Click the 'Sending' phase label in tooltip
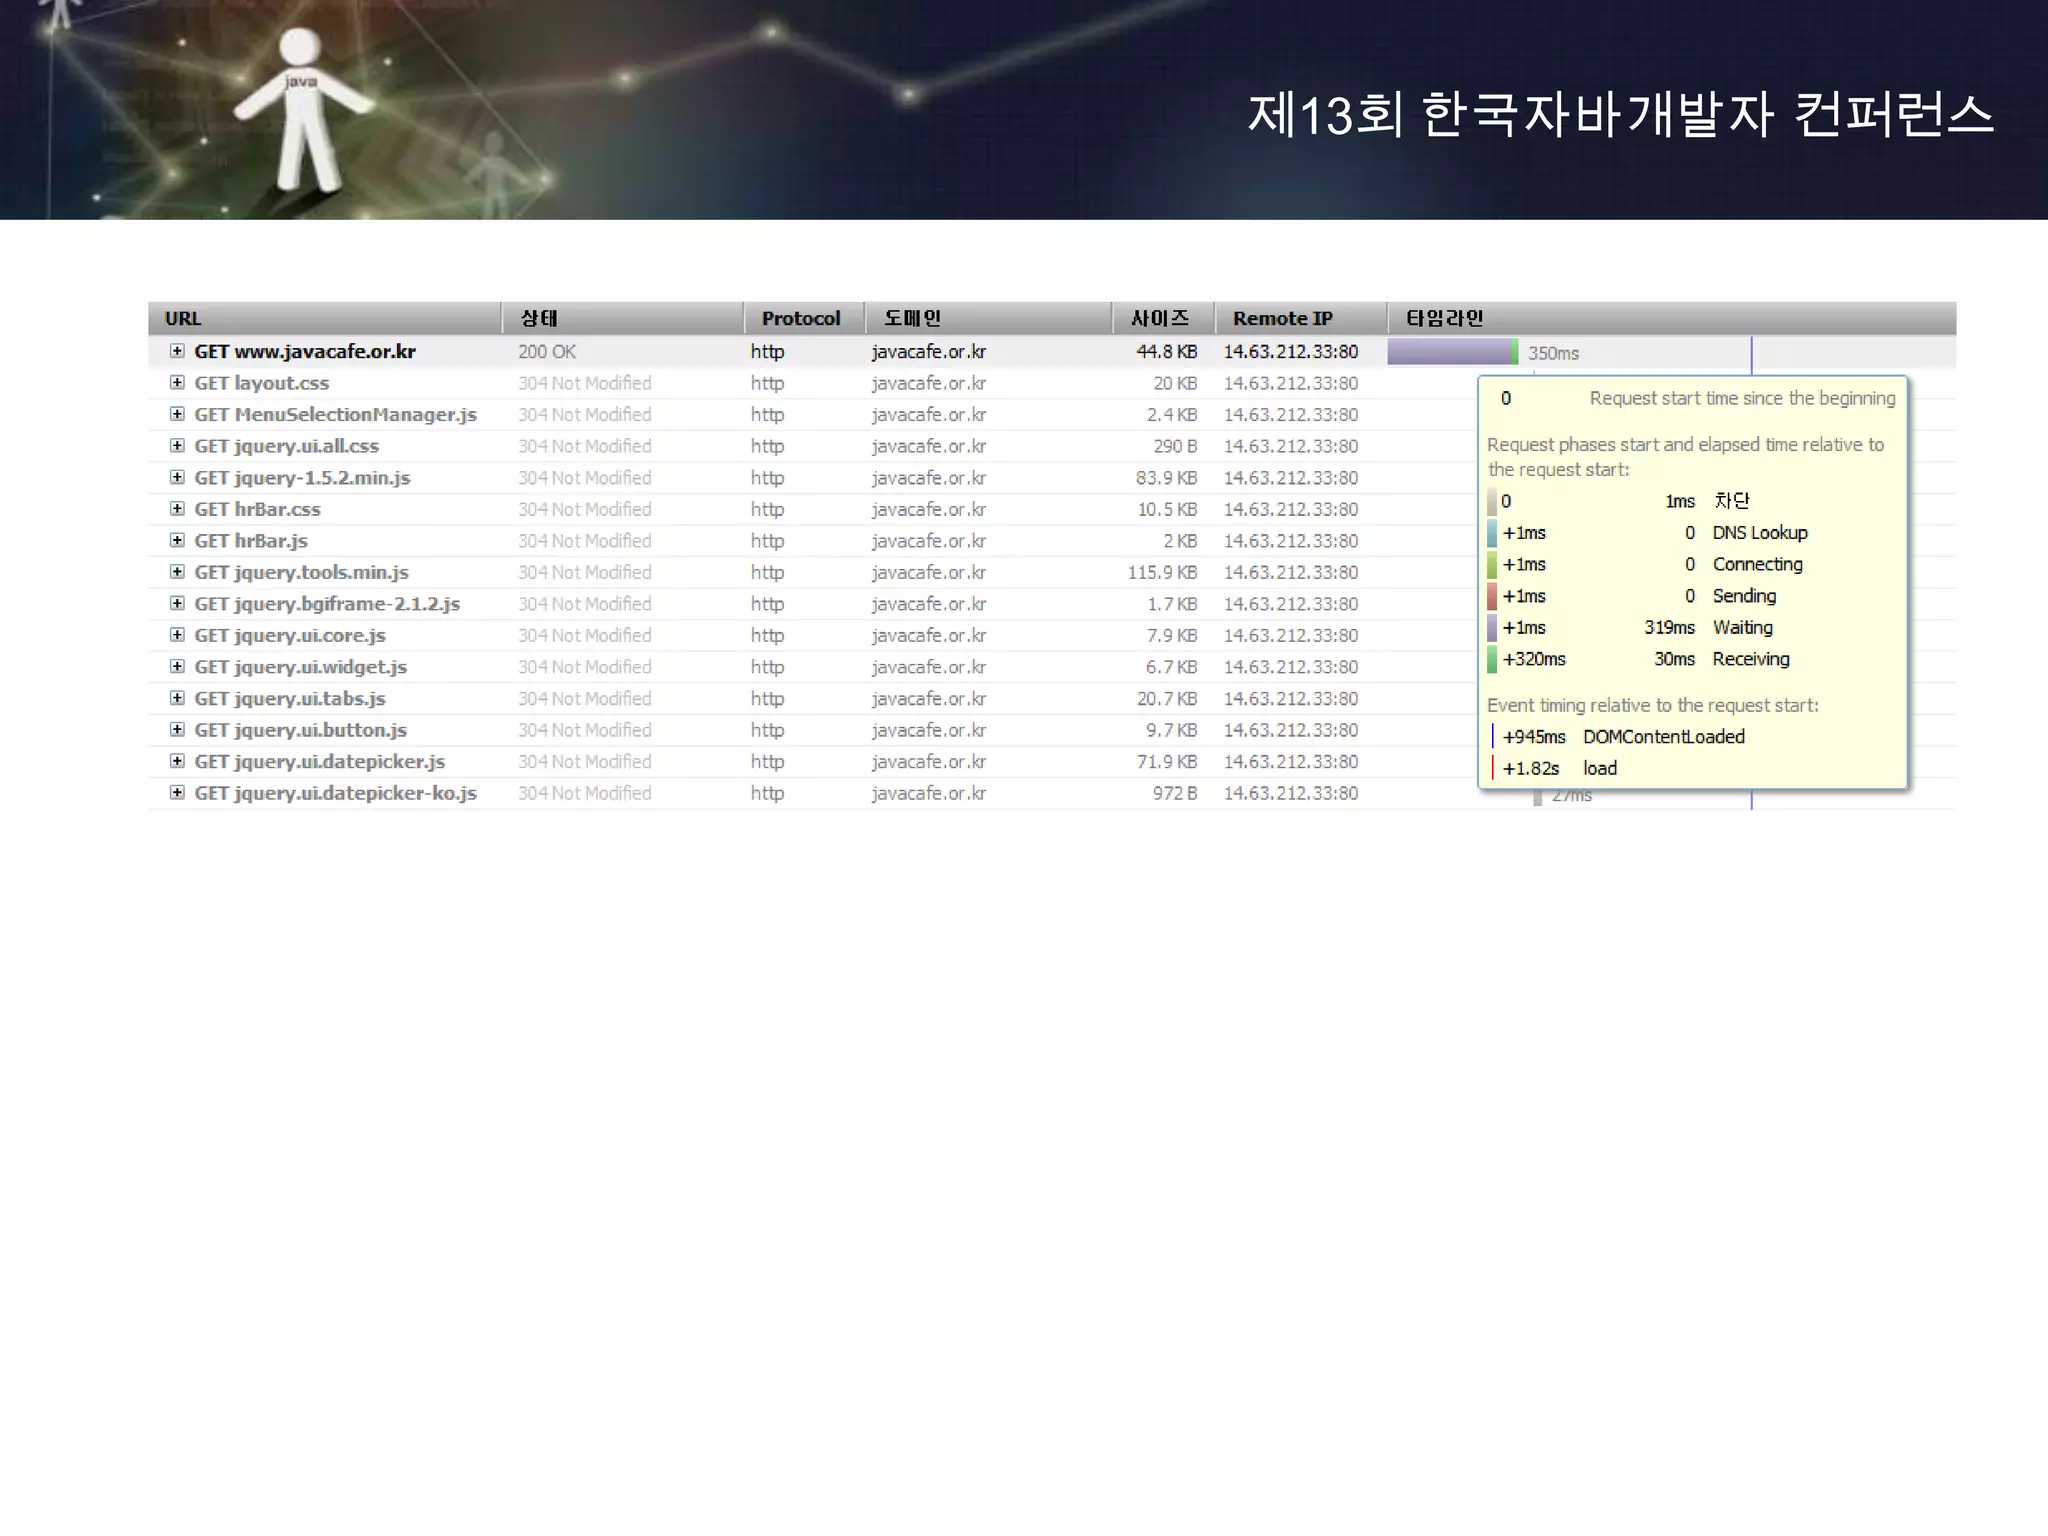Viewport: 2048px width, 1536px height. (x=1744, y=596)
